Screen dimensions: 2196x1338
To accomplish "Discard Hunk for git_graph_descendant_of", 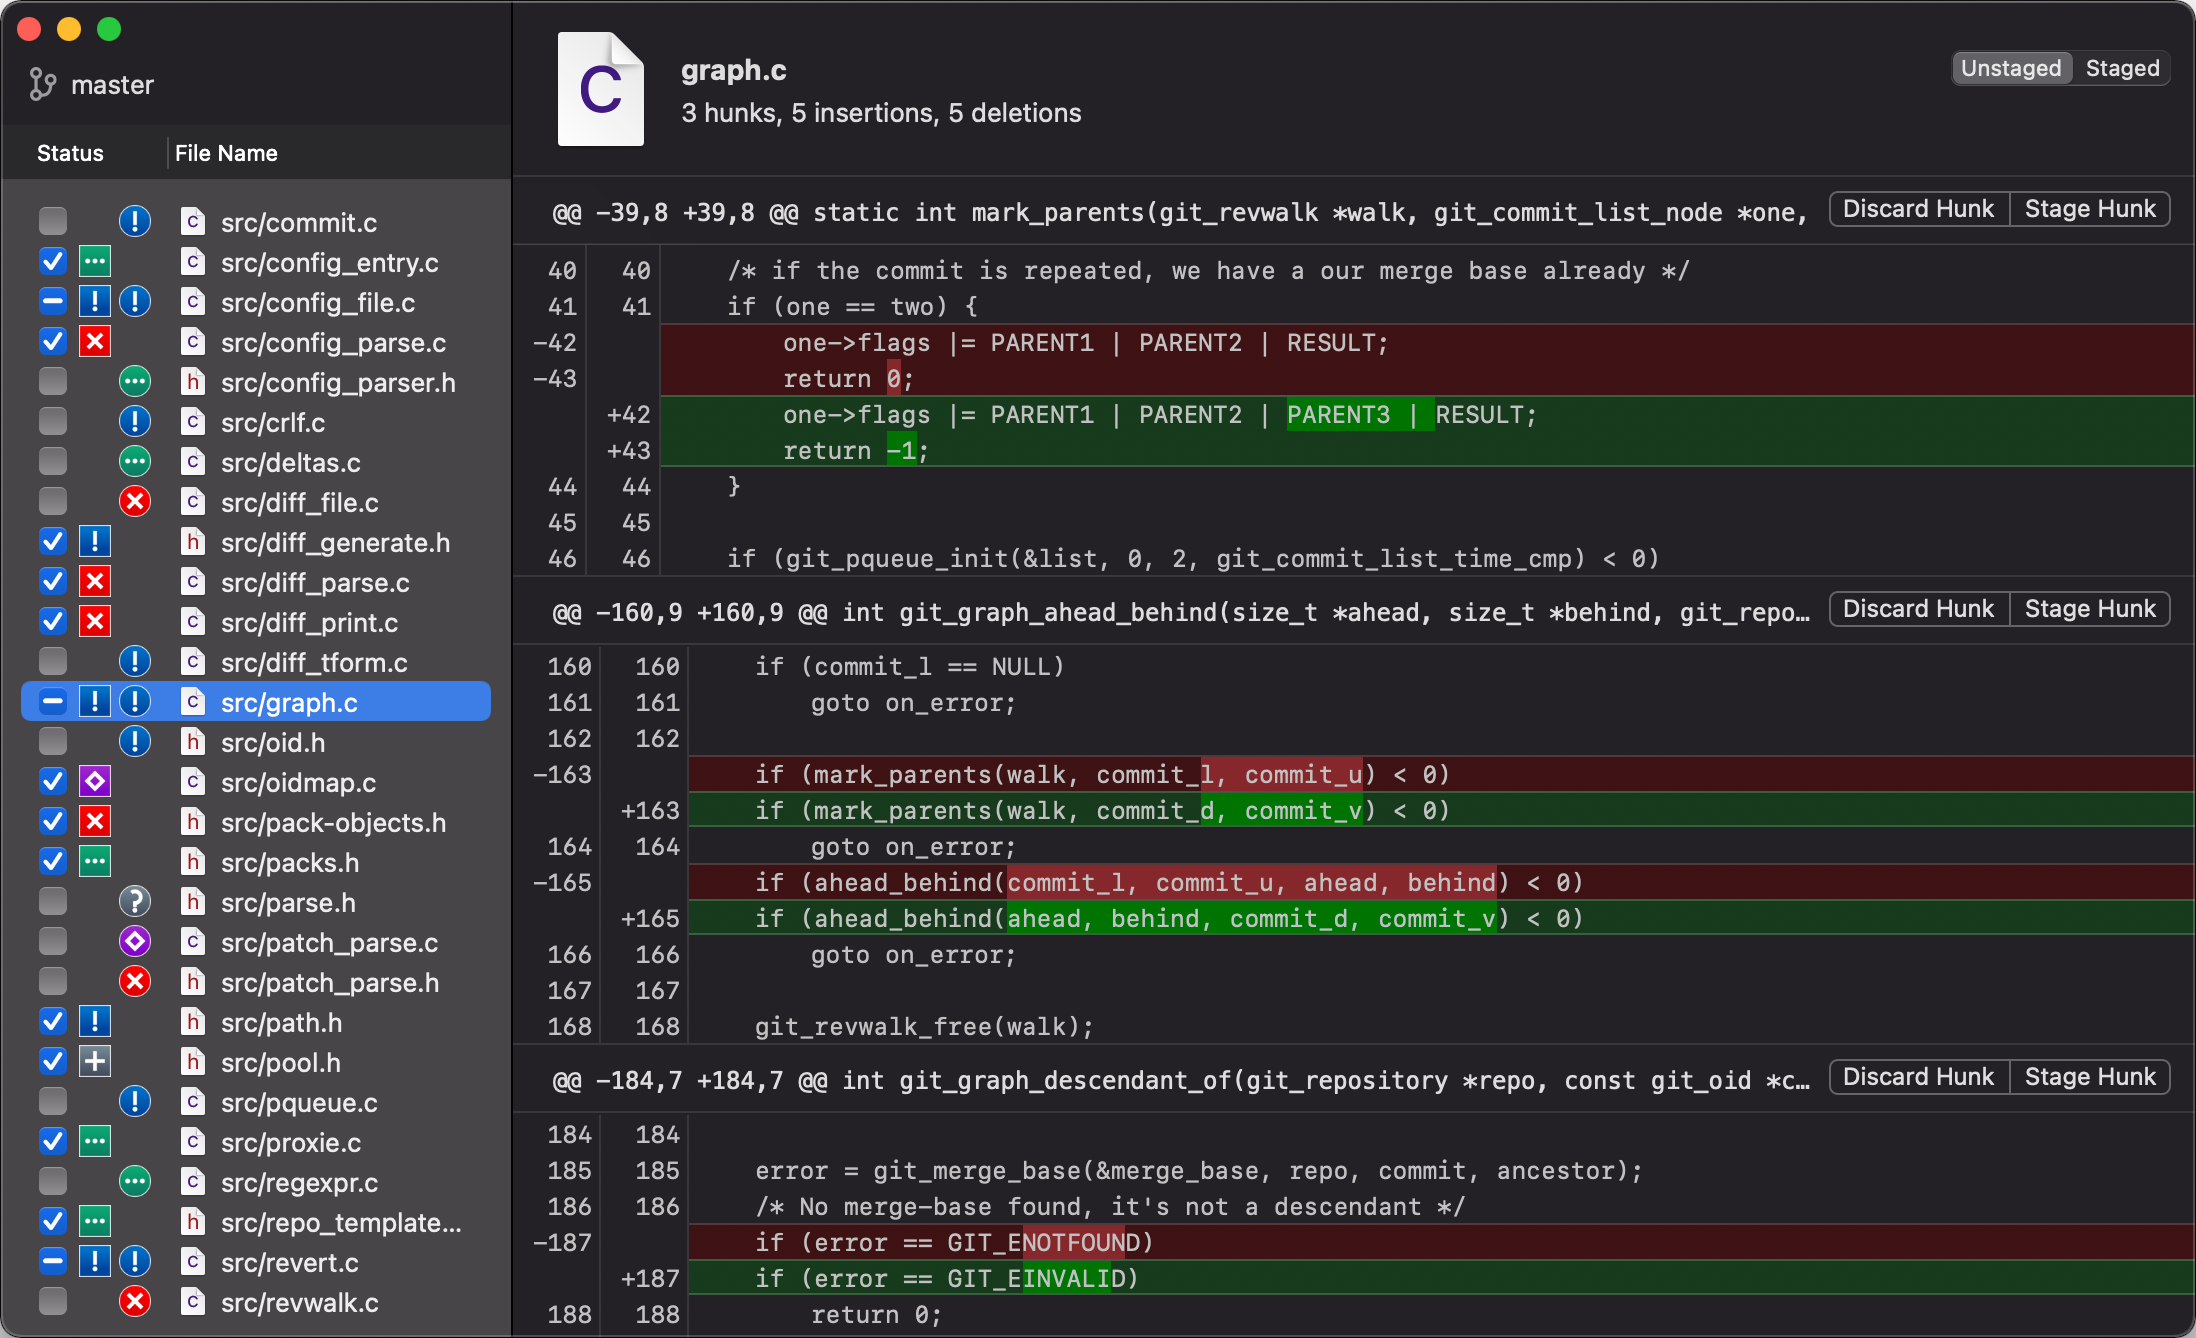I will tap(1919, 1077).
